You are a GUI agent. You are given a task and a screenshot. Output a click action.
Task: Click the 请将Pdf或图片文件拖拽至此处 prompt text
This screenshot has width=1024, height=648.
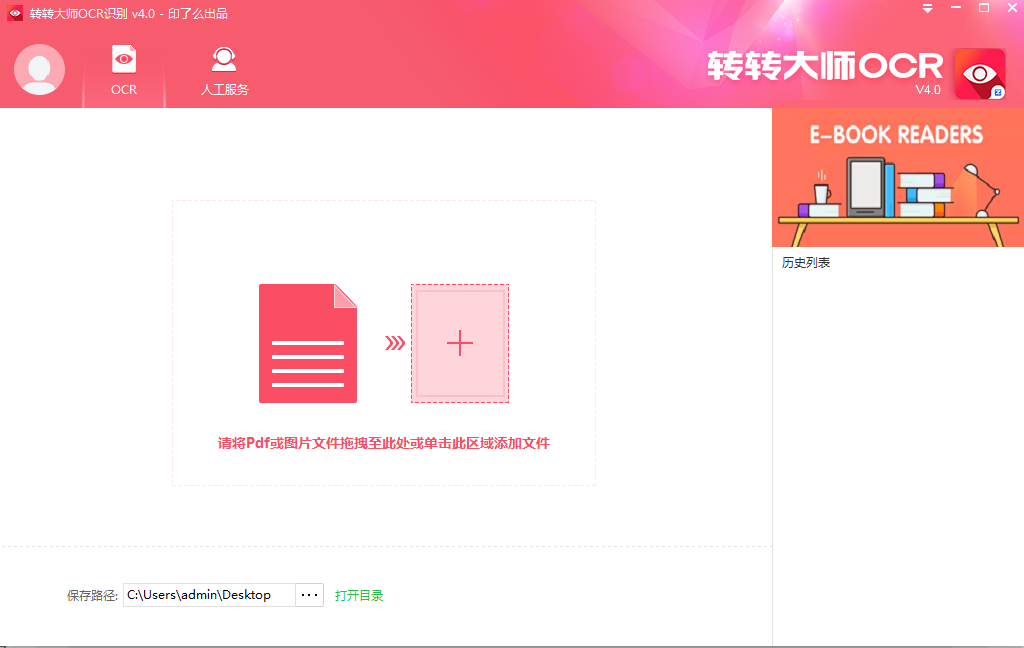383,442
